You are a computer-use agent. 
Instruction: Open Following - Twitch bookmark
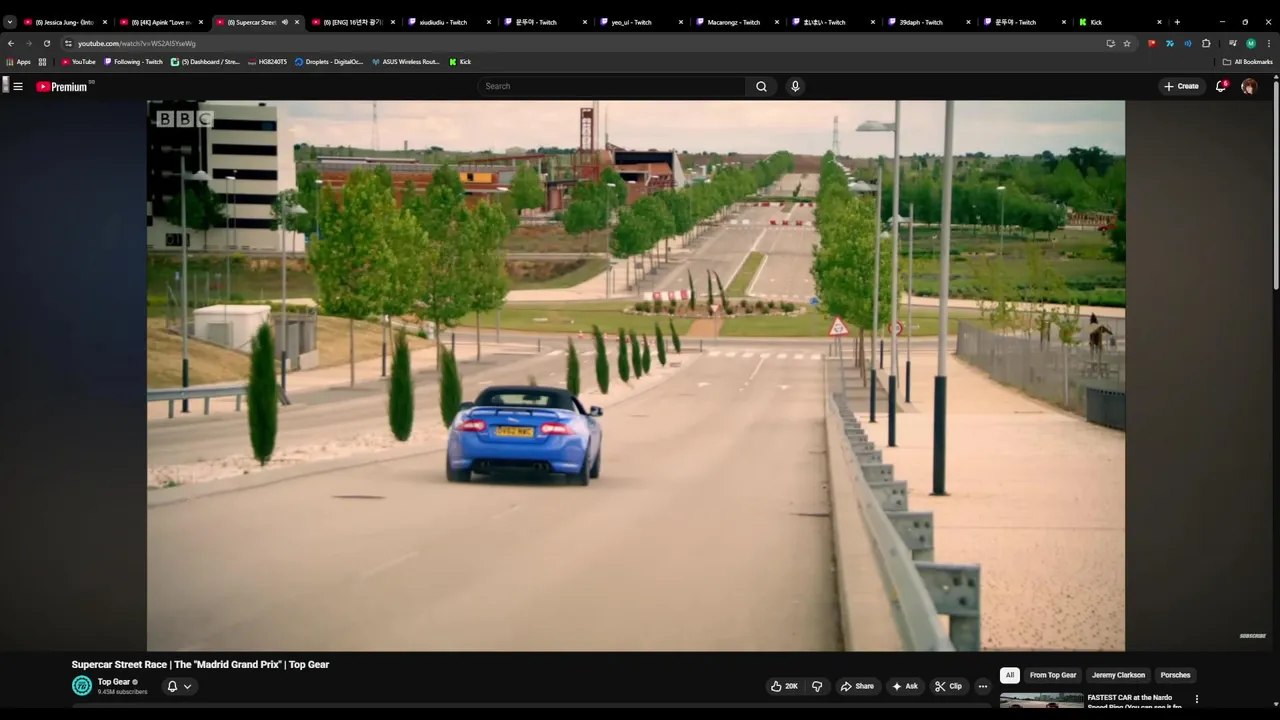click(133, 62)
